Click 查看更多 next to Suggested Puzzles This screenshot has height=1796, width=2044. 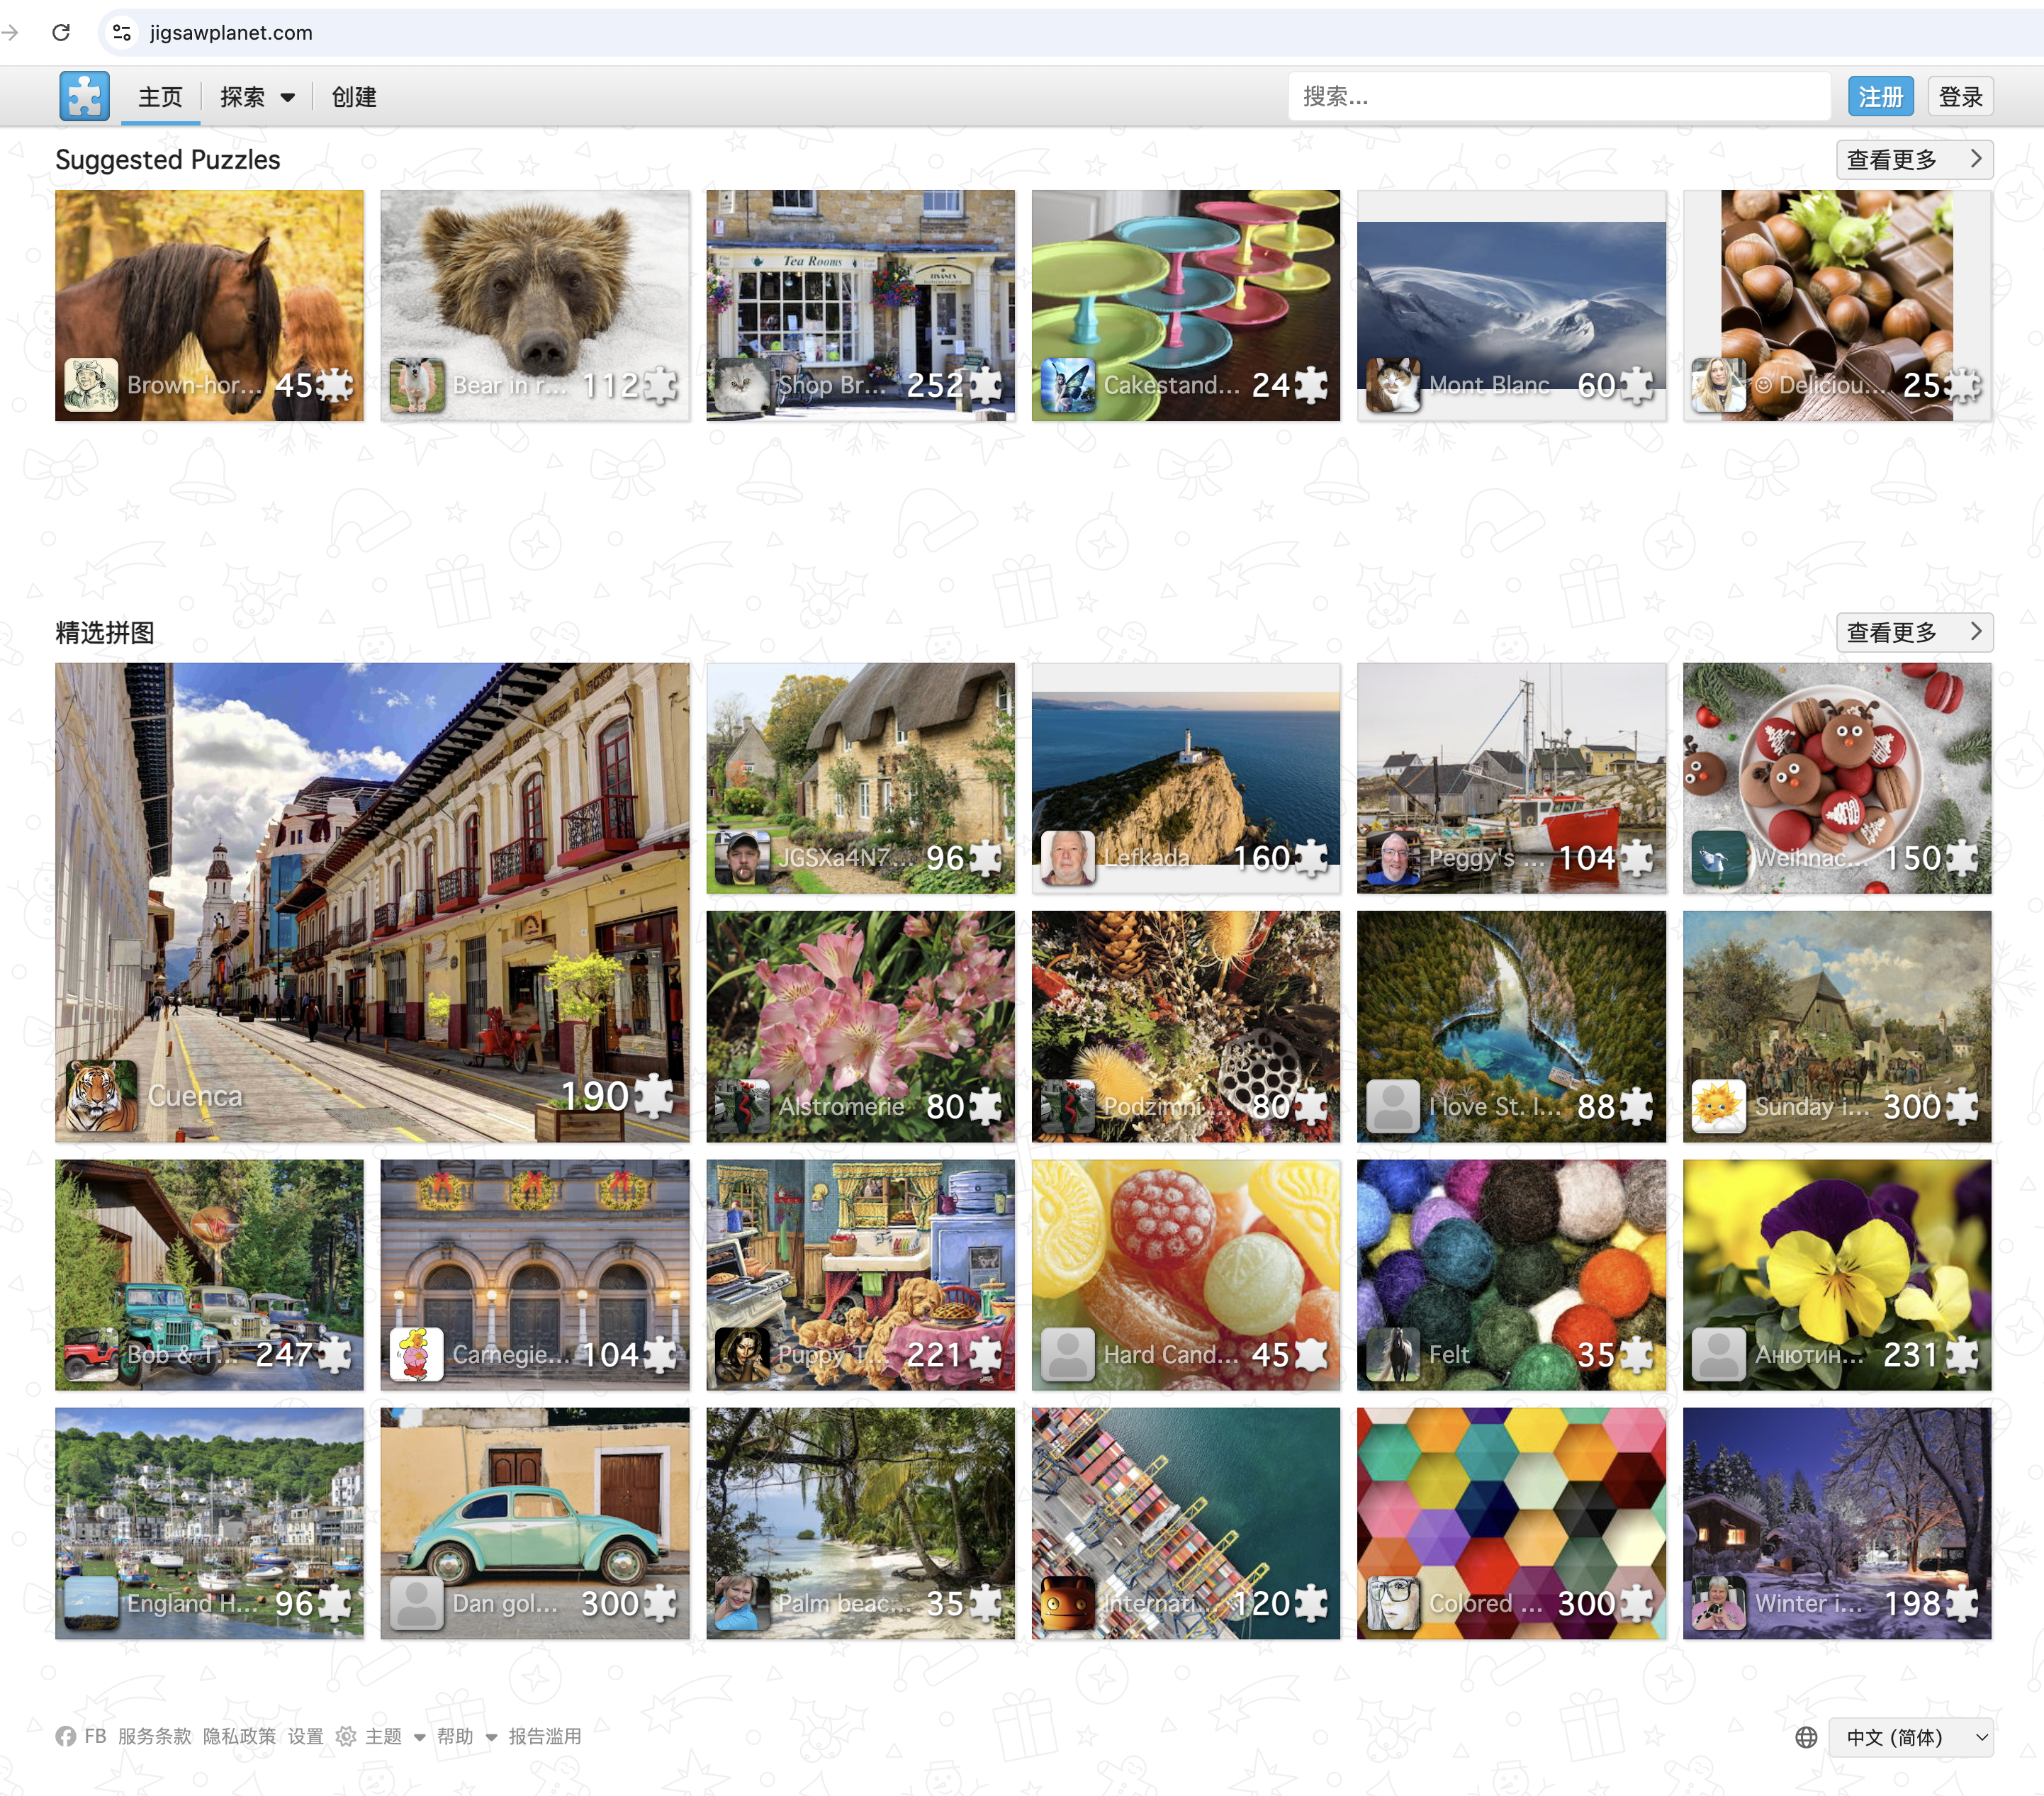pyautogui.click(x=1914, y=159)
